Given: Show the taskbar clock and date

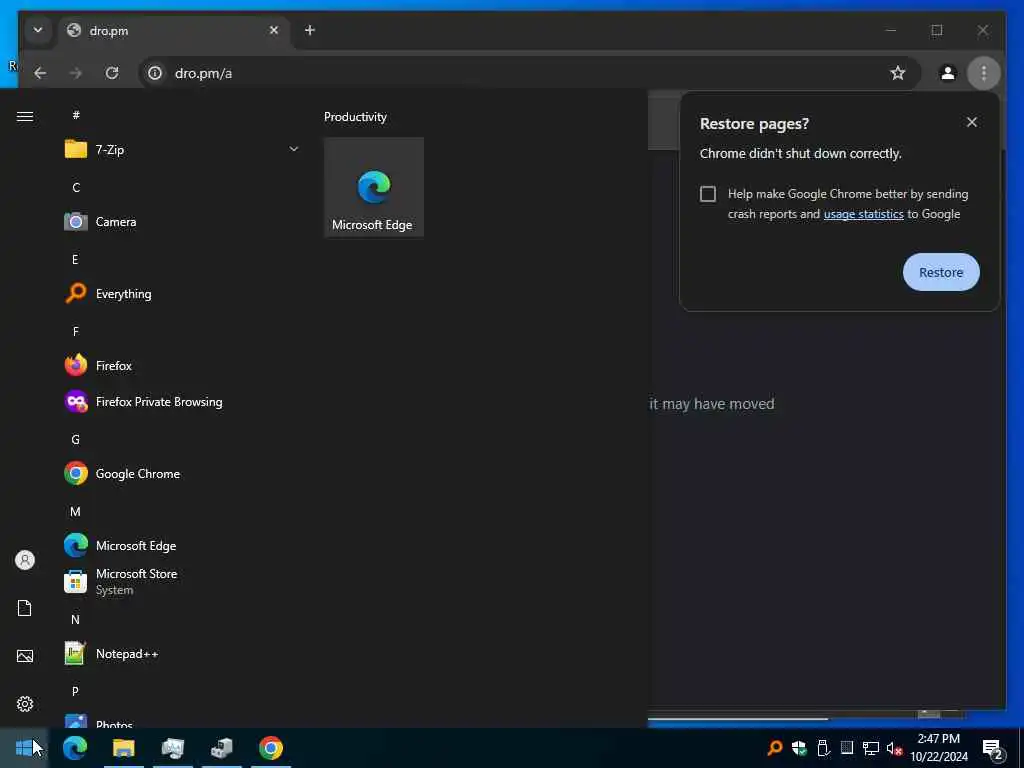Looking at the screenshot, I should click(x=939, y=748).
